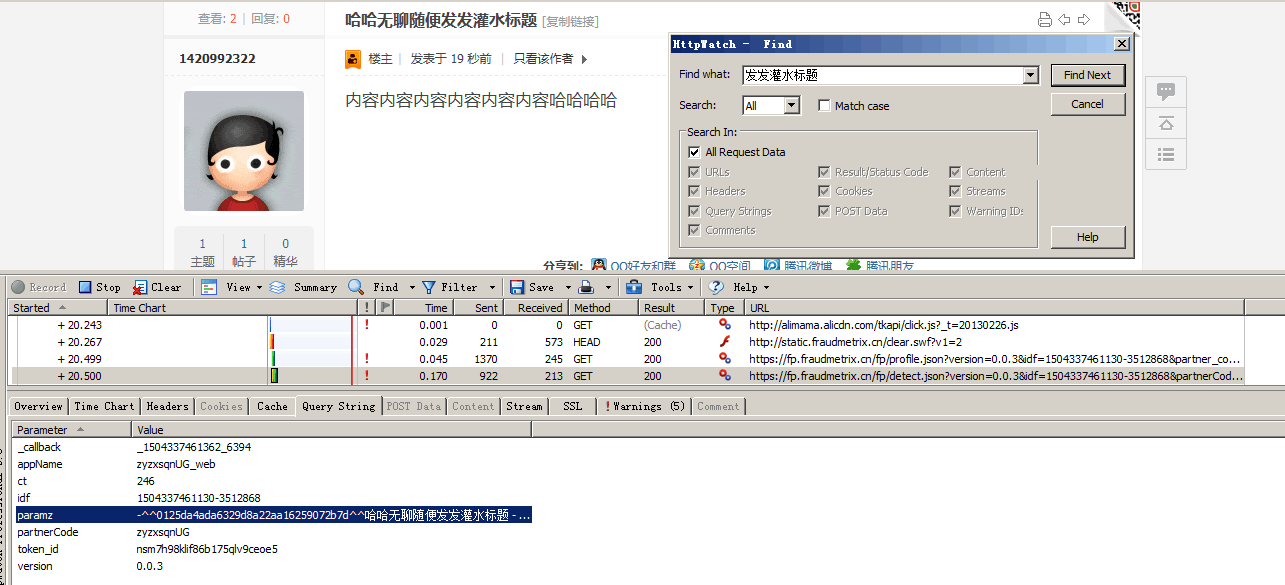The width and height of the screenshot is (1285, 585).
Task: Click Cancel in the Find dialog
Action: coord(1087,104)
